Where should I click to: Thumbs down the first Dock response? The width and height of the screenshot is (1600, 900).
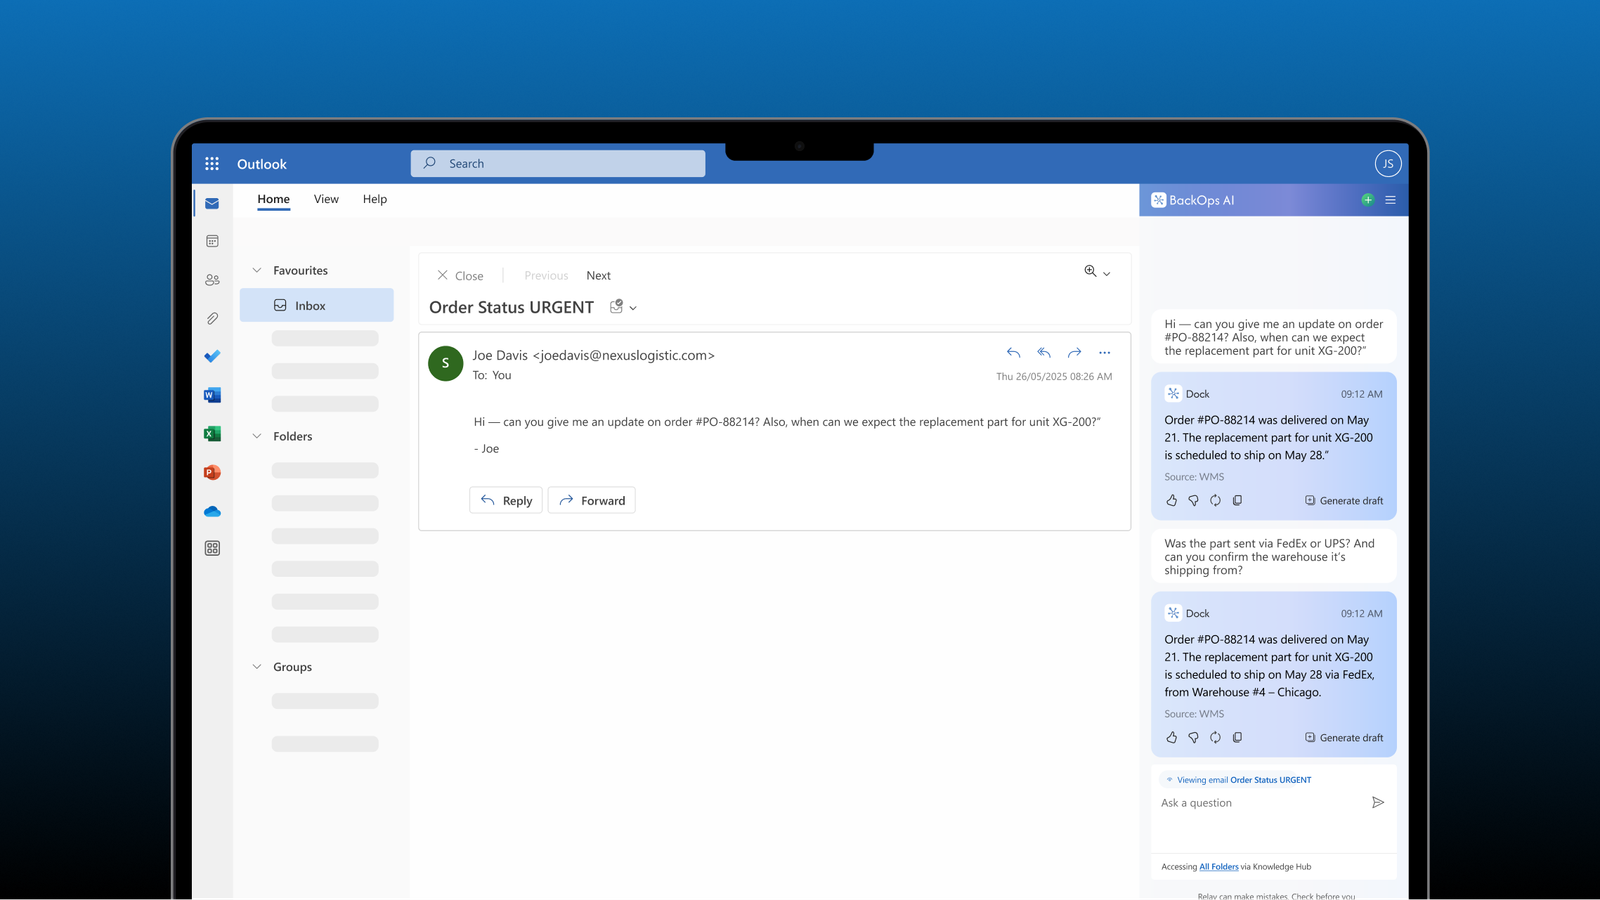[x=1193, y=500]
